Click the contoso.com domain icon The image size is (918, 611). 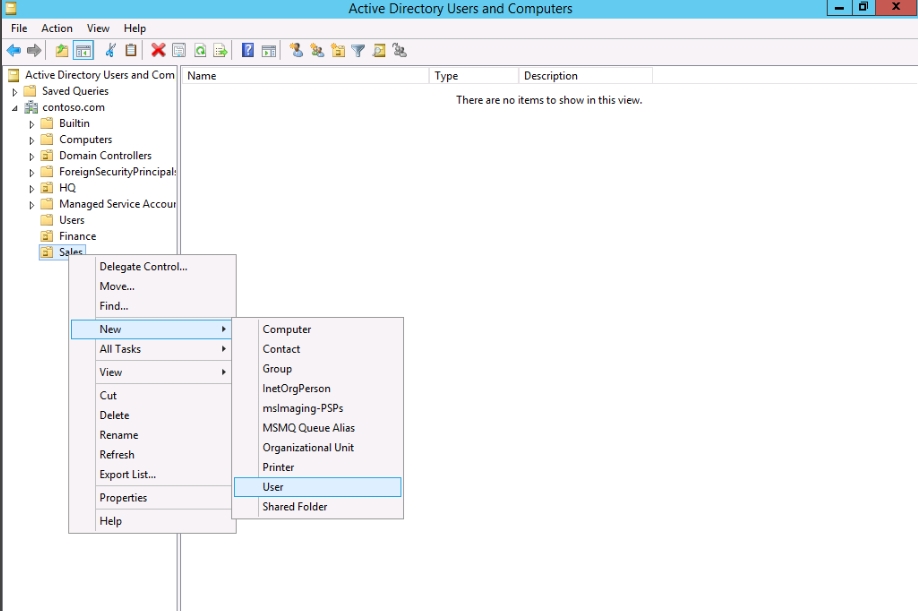click(31, 107)
